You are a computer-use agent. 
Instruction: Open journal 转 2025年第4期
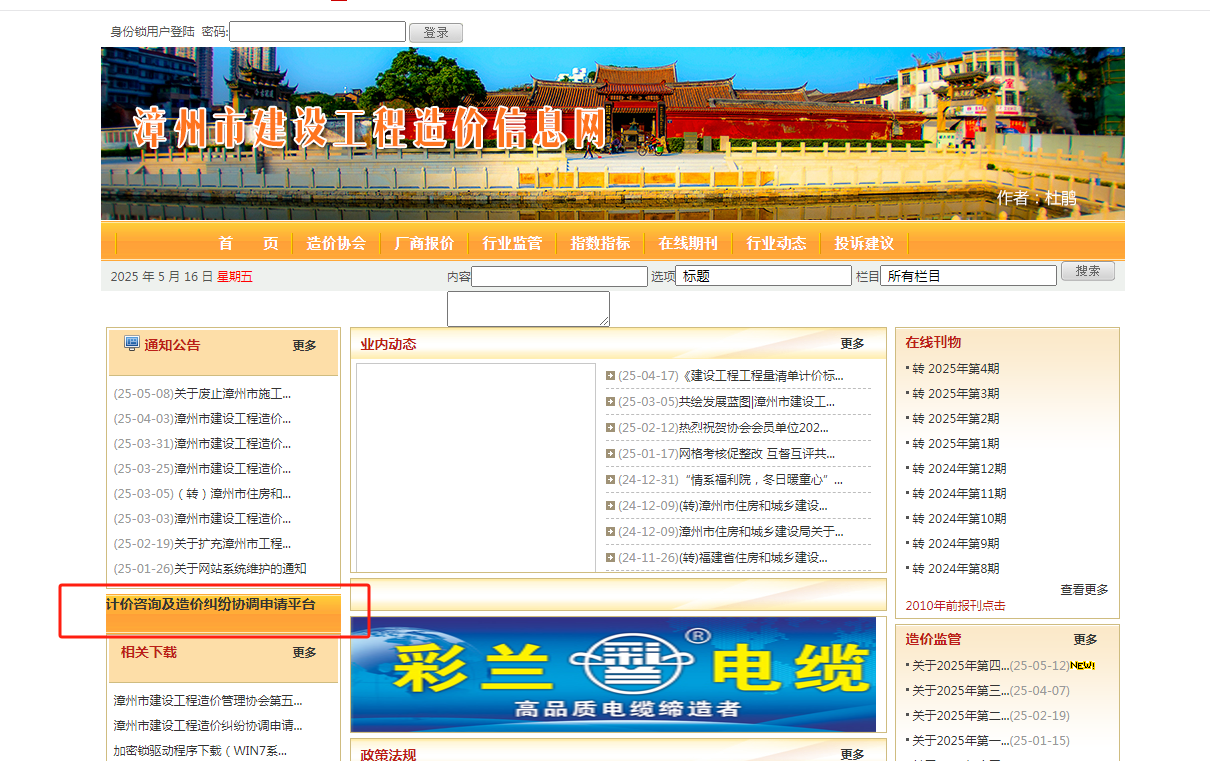click(955, 369)
